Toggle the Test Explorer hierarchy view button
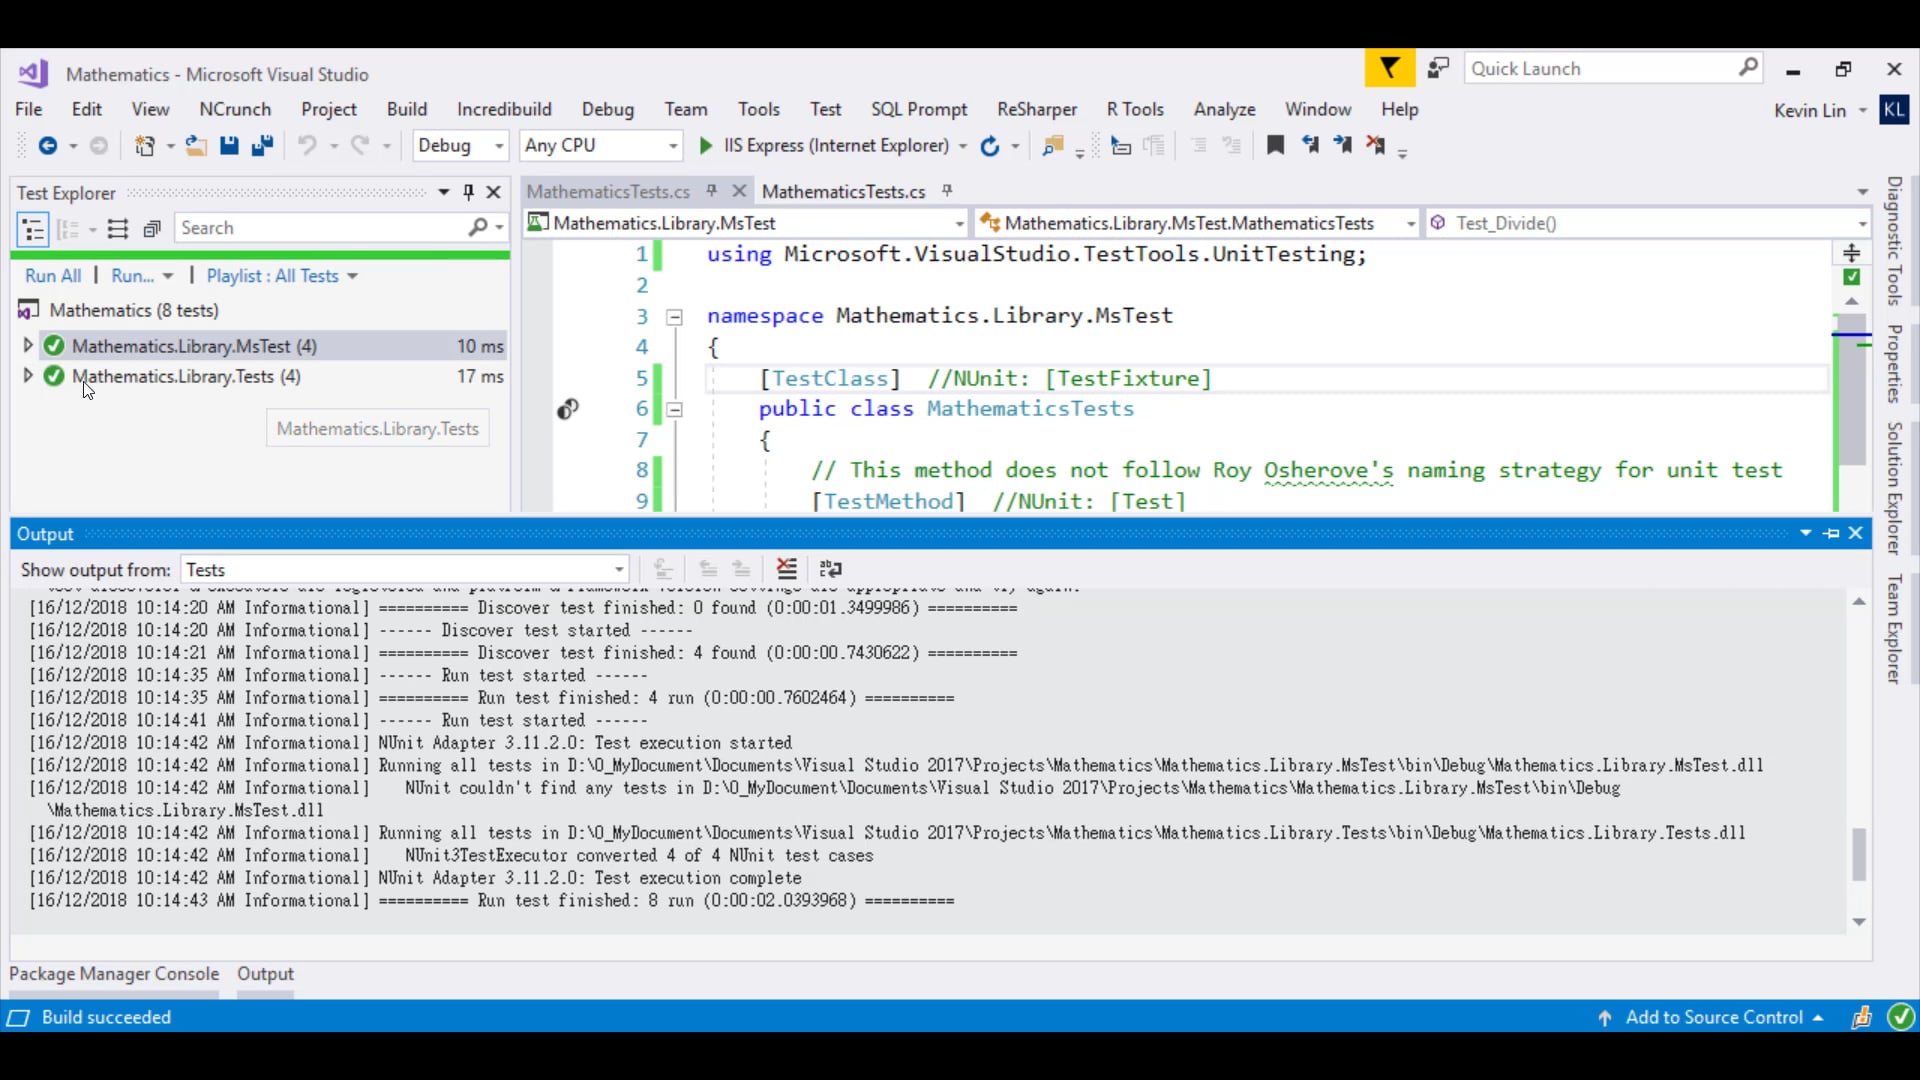The image size is (1920, 1080). coord(33,229)
